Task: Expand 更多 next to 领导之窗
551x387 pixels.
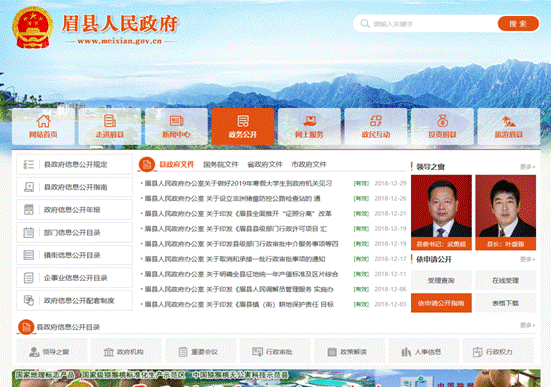Action: [x=527, y=167]
